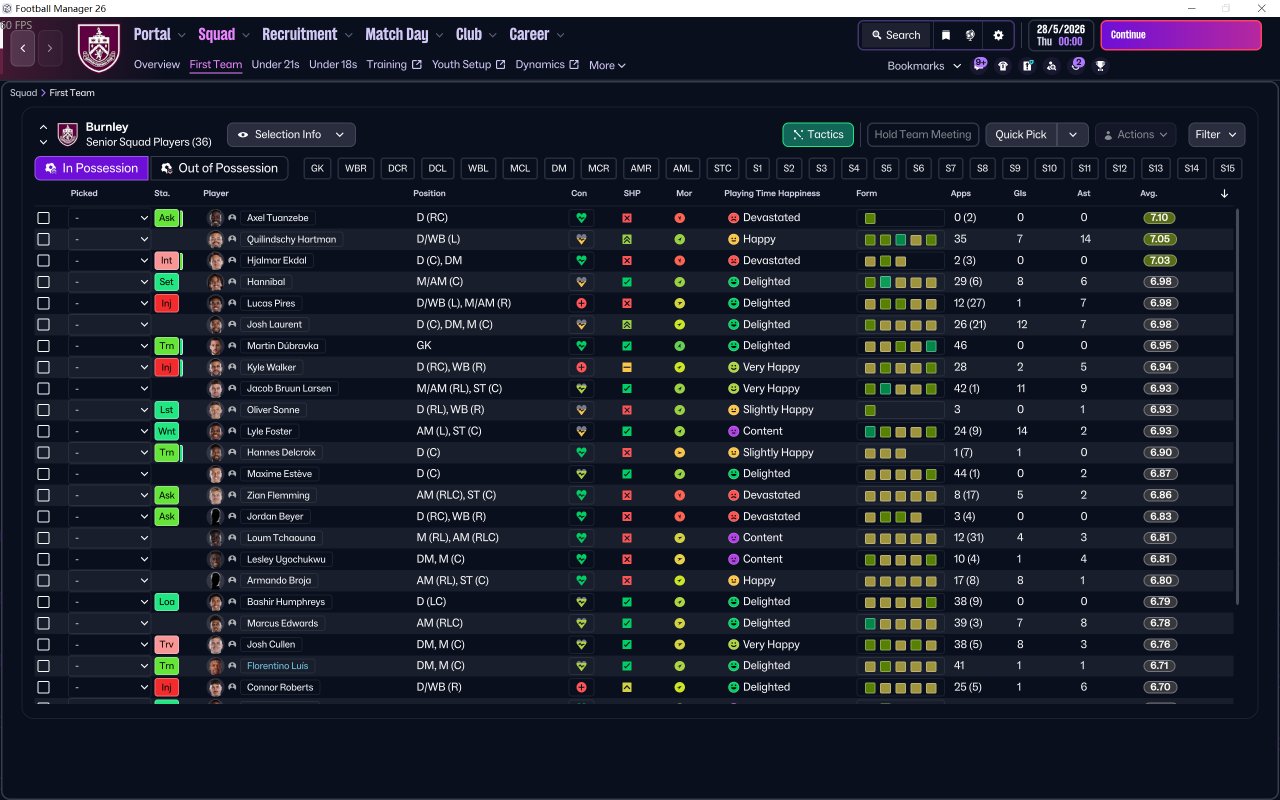
Task: Open the globe icon in the top bar
Action: coord(970,35)
